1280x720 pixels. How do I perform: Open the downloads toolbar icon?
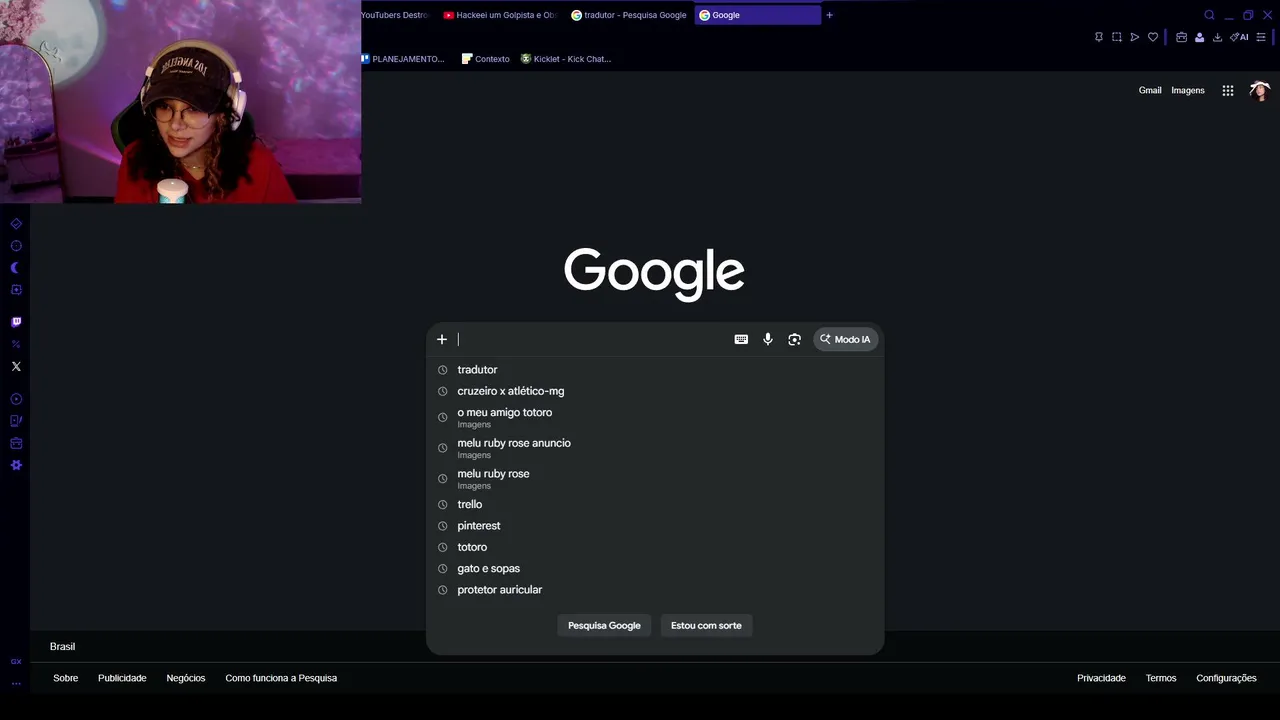click(1217, 37)
